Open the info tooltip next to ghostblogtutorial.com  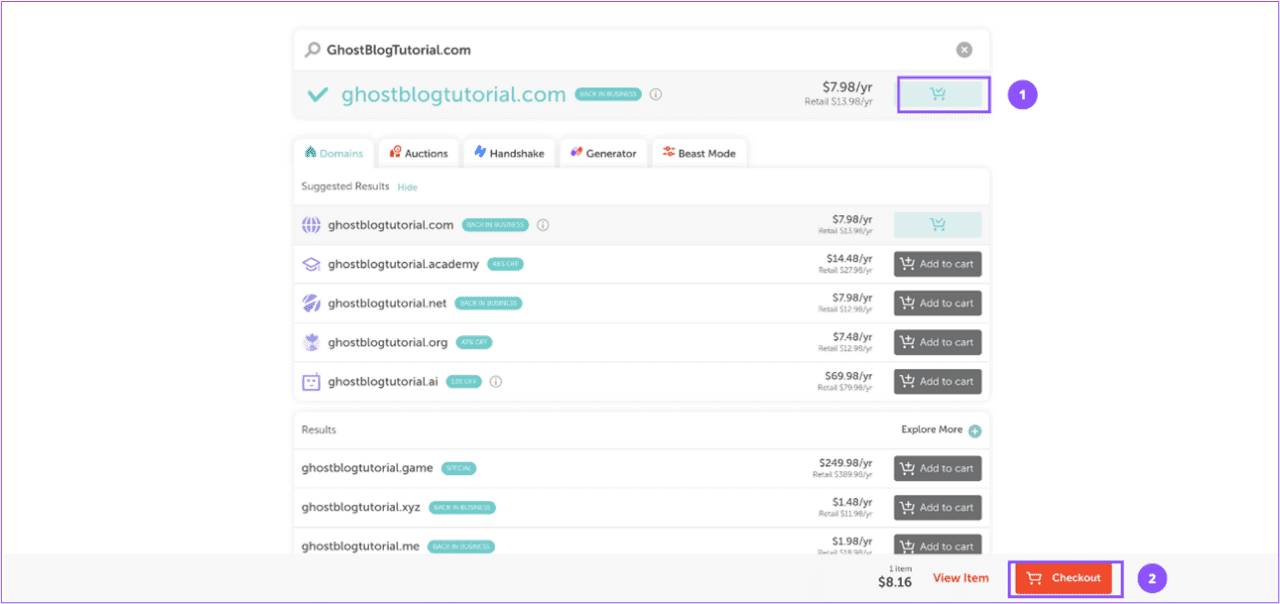pos(655,94)
